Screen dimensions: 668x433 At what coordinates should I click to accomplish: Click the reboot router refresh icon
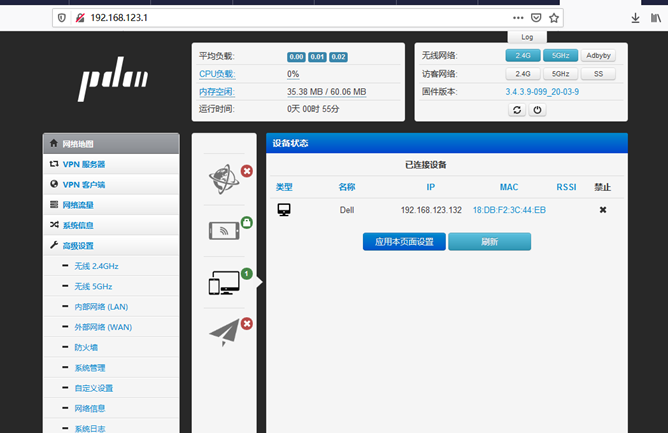click(517, 110)
